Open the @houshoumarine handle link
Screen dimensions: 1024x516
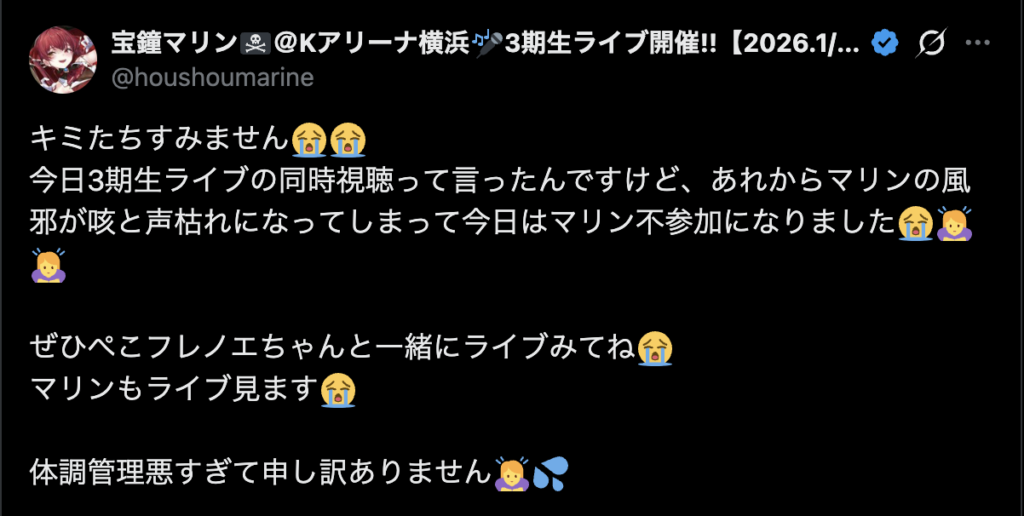[213, 78]
